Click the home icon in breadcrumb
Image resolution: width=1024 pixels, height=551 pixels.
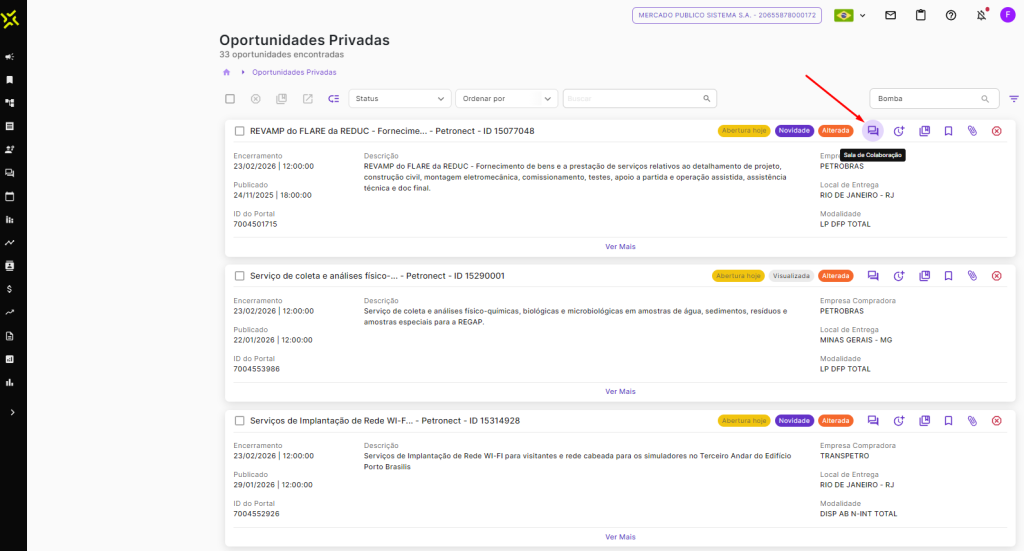227,72
